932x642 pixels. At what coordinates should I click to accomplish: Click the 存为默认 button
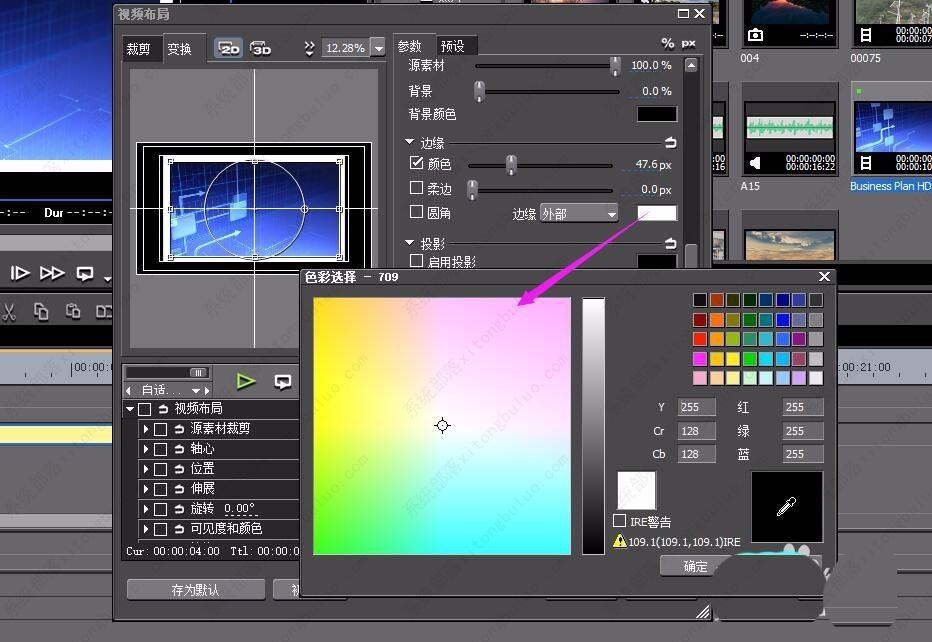tap(196, 590)
